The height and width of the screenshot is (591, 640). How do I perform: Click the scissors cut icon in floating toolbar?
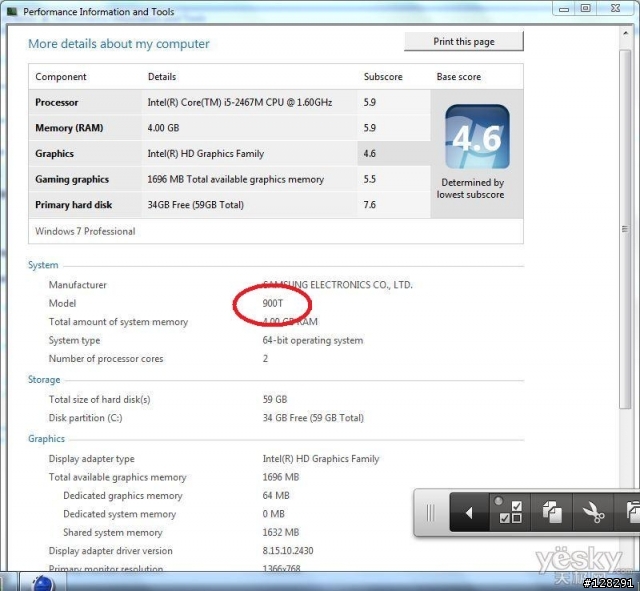coord(594,513)
